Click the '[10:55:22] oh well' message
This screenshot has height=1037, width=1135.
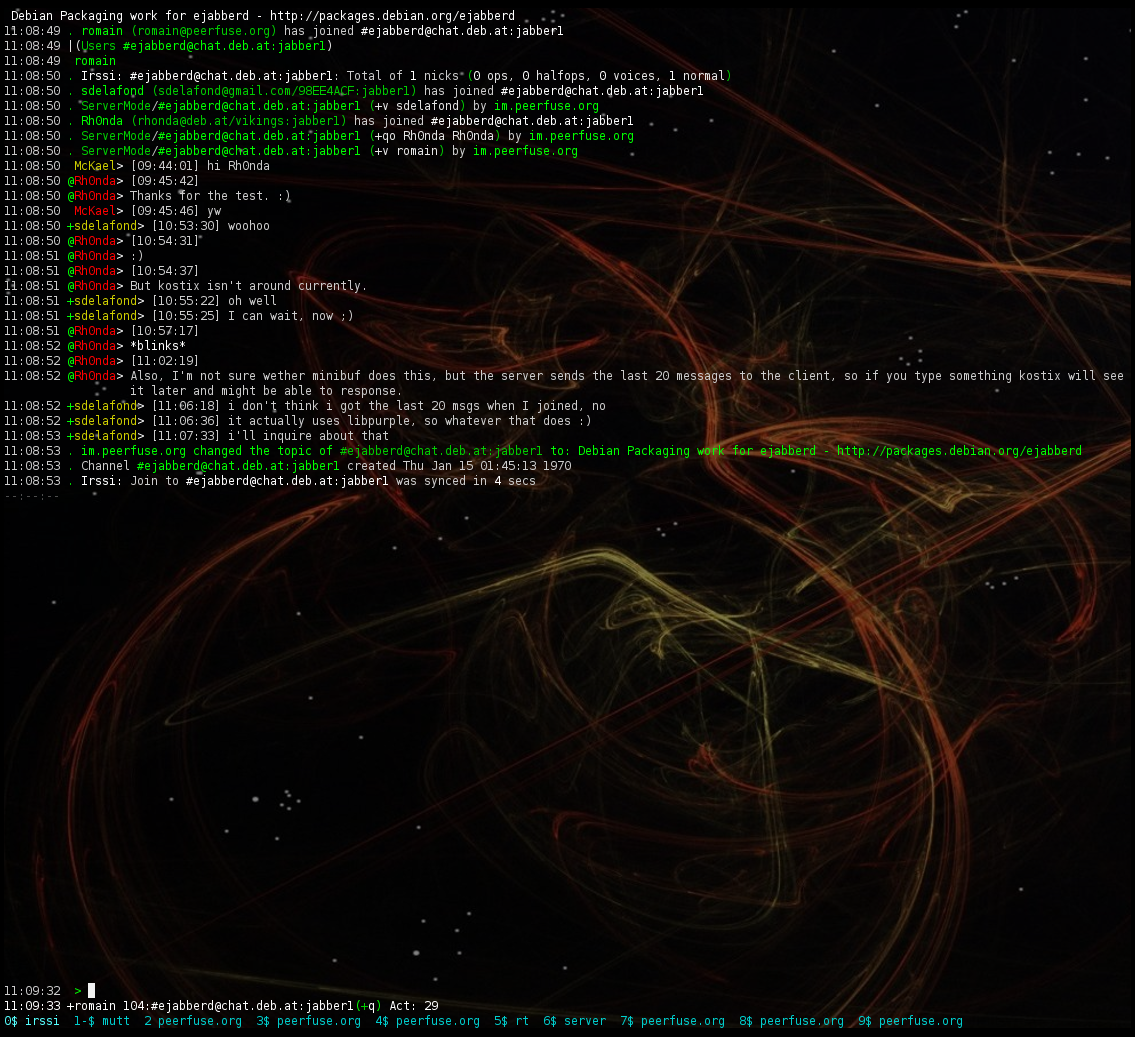click(x=214, y=300)
